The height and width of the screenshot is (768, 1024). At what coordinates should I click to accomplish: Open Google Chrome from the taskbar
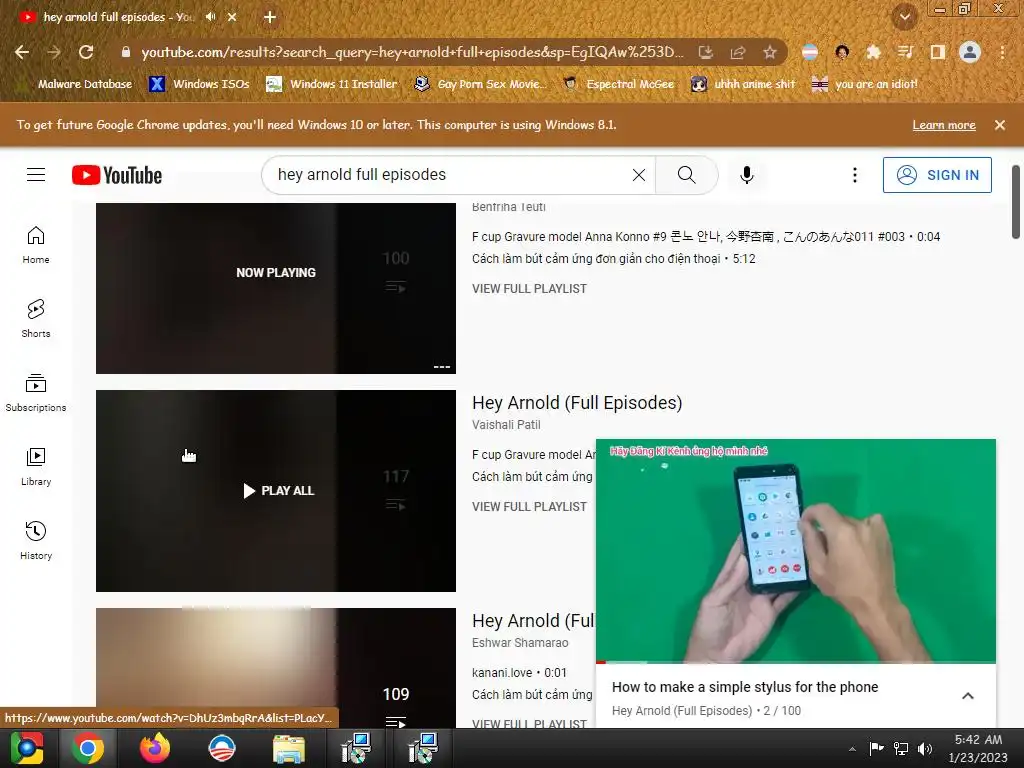(88, 748)
